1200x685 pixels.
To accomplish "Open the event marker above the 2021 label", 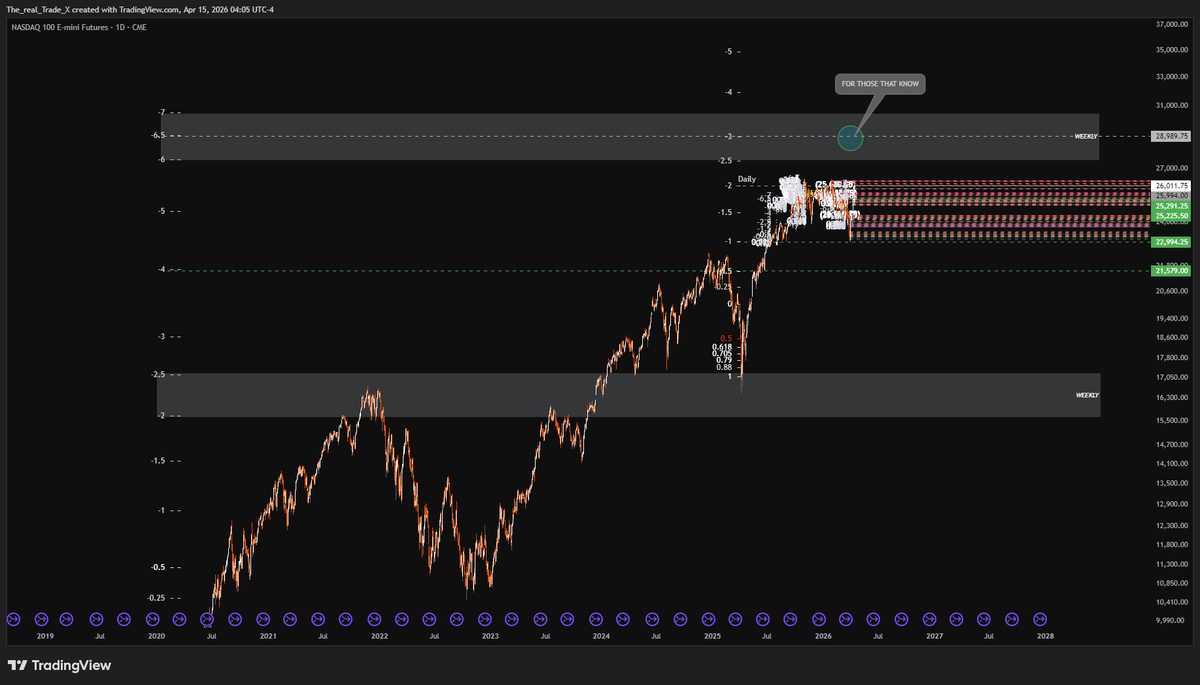I will 263,619.
